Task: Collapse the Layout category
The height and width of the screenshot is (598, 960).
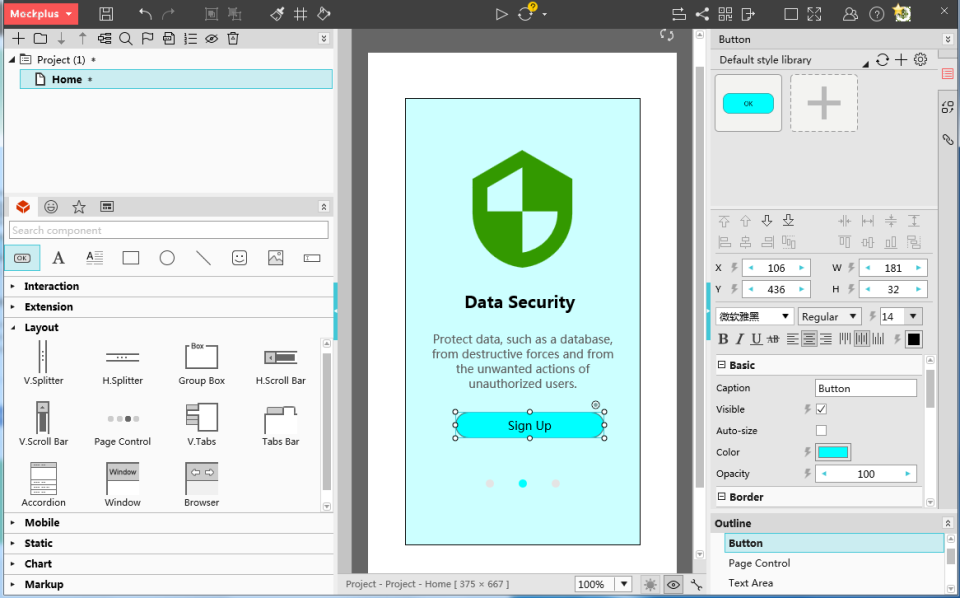Action: click(41, 327)
